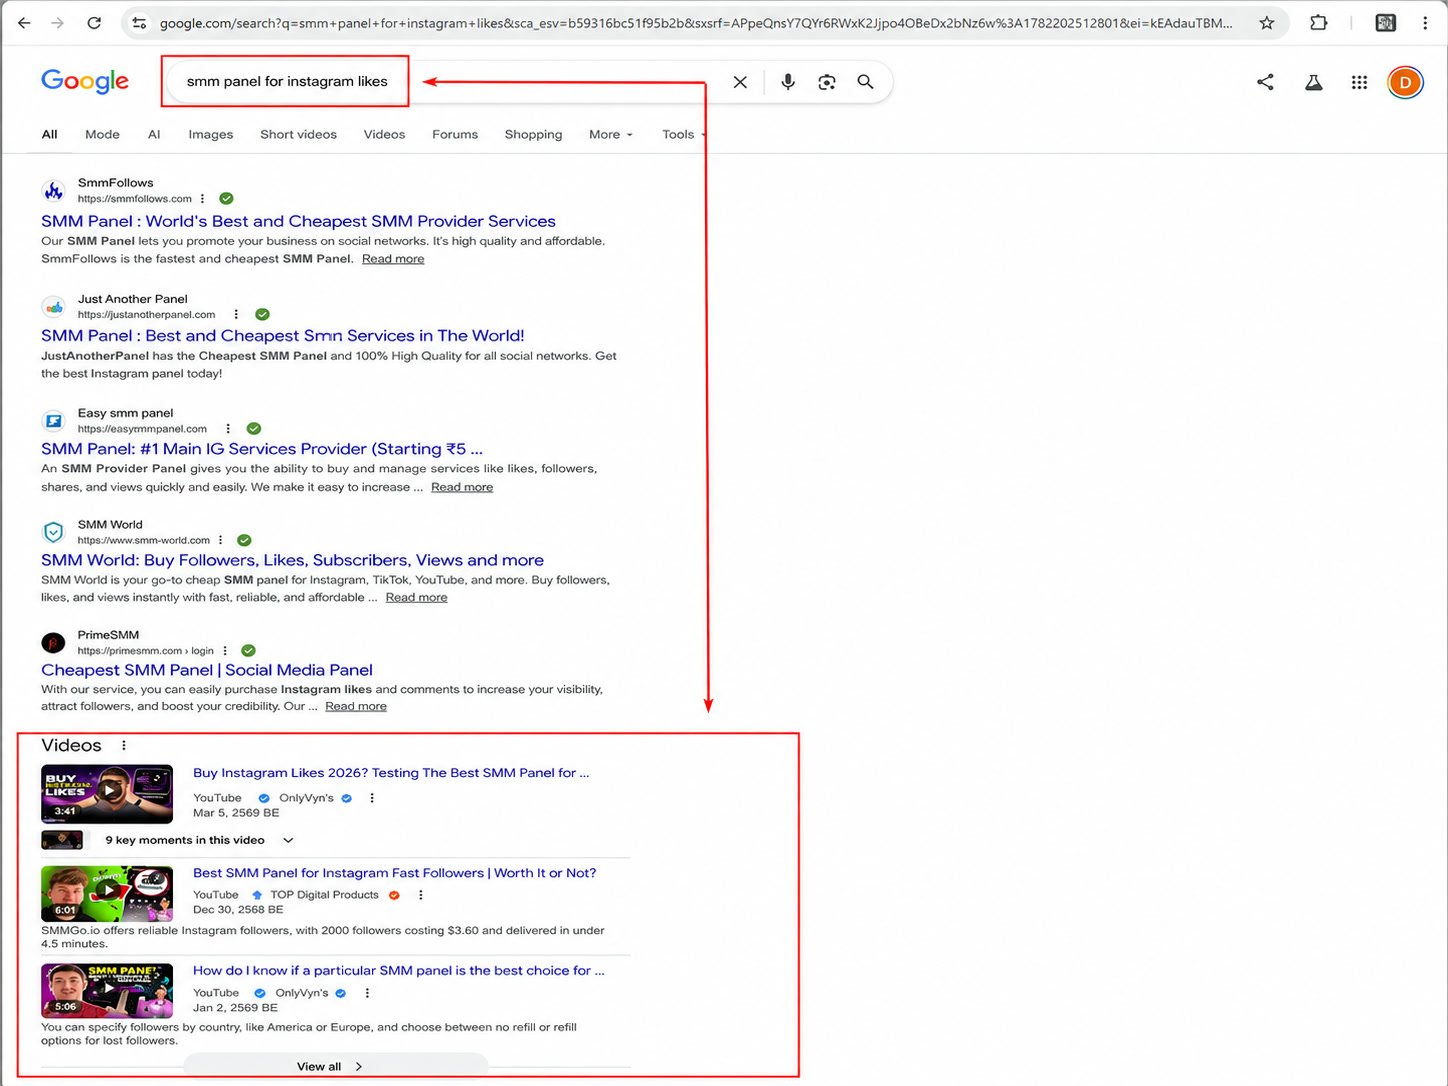The height and width of the screenshot is (1086, 1448).
Task: Click the share icon near the top right
Action: click(x=1265, y=82)
